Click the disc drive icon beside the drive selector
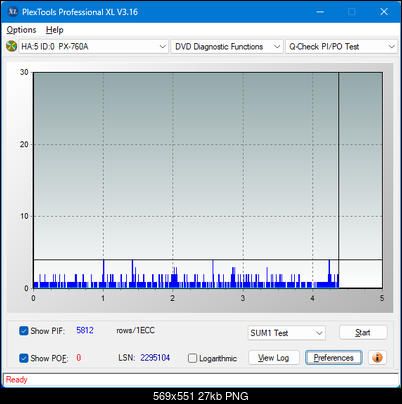 [x=11, y=46]
